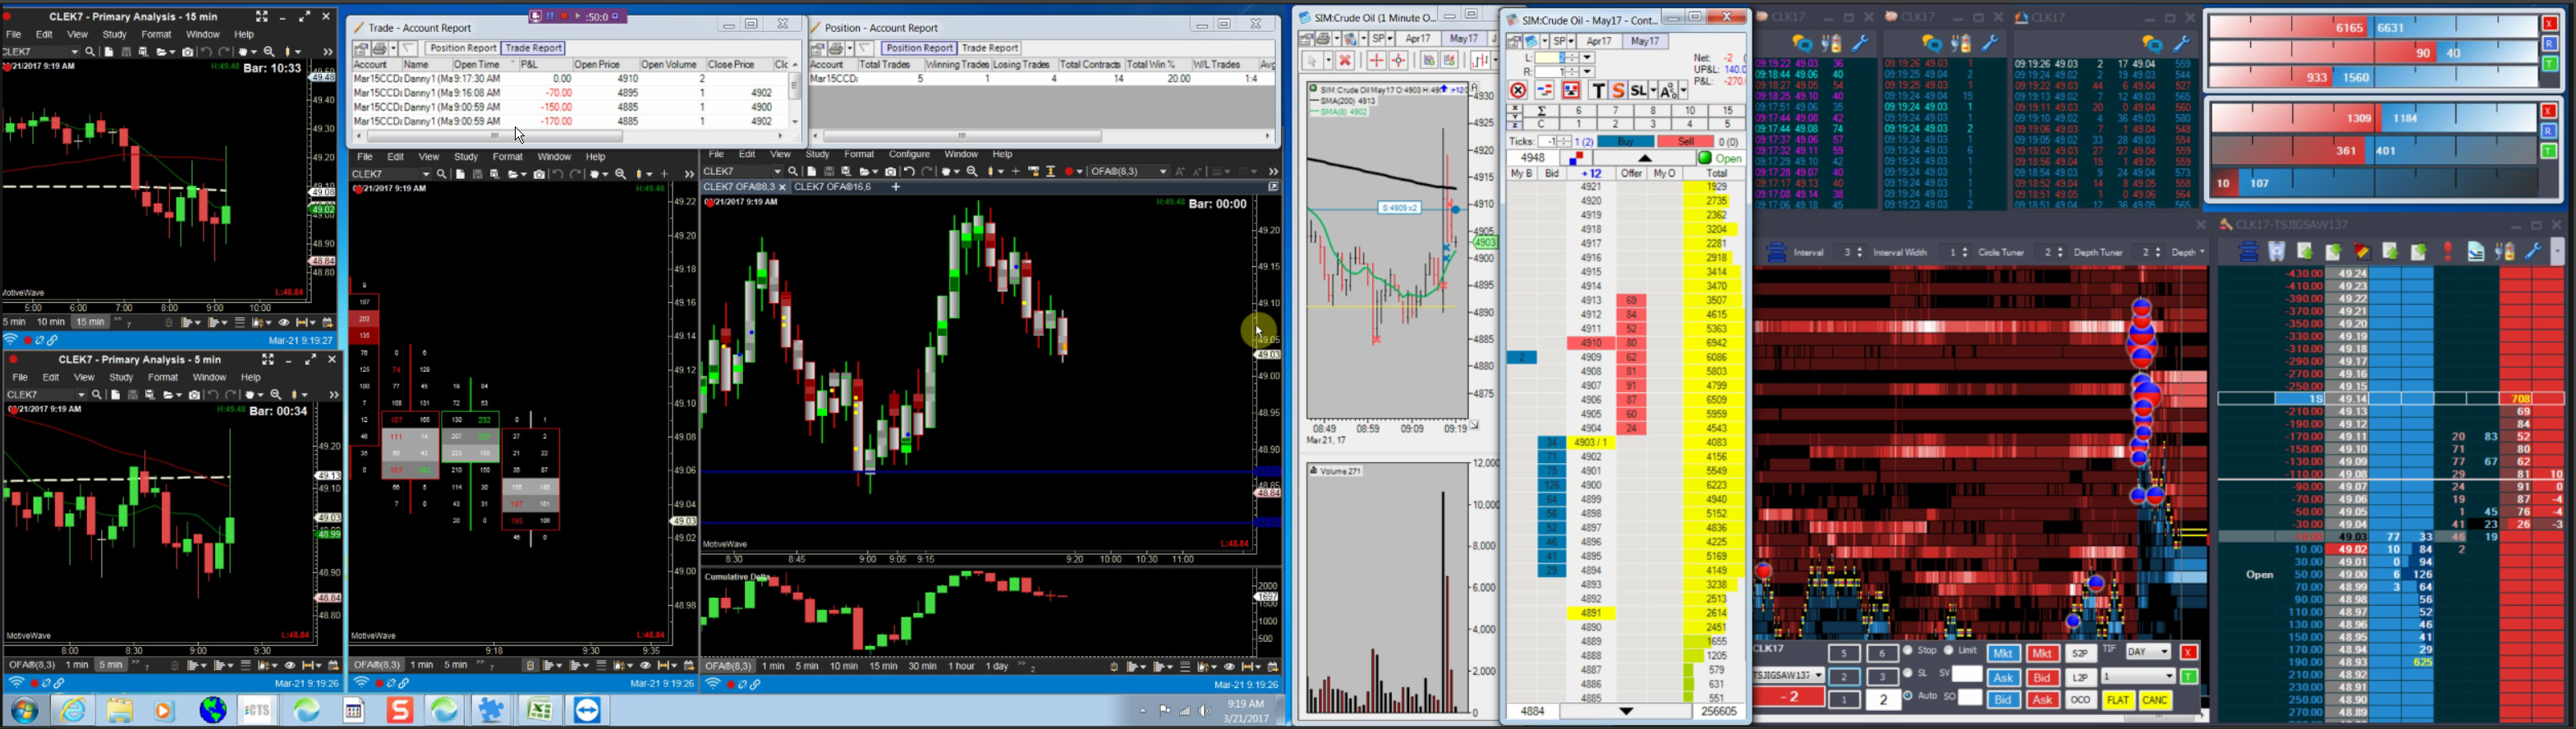Select the May17 tab in the Crude Oil chart window
This screenshot has width=2576, height=729.
(x=1464, y=39)
